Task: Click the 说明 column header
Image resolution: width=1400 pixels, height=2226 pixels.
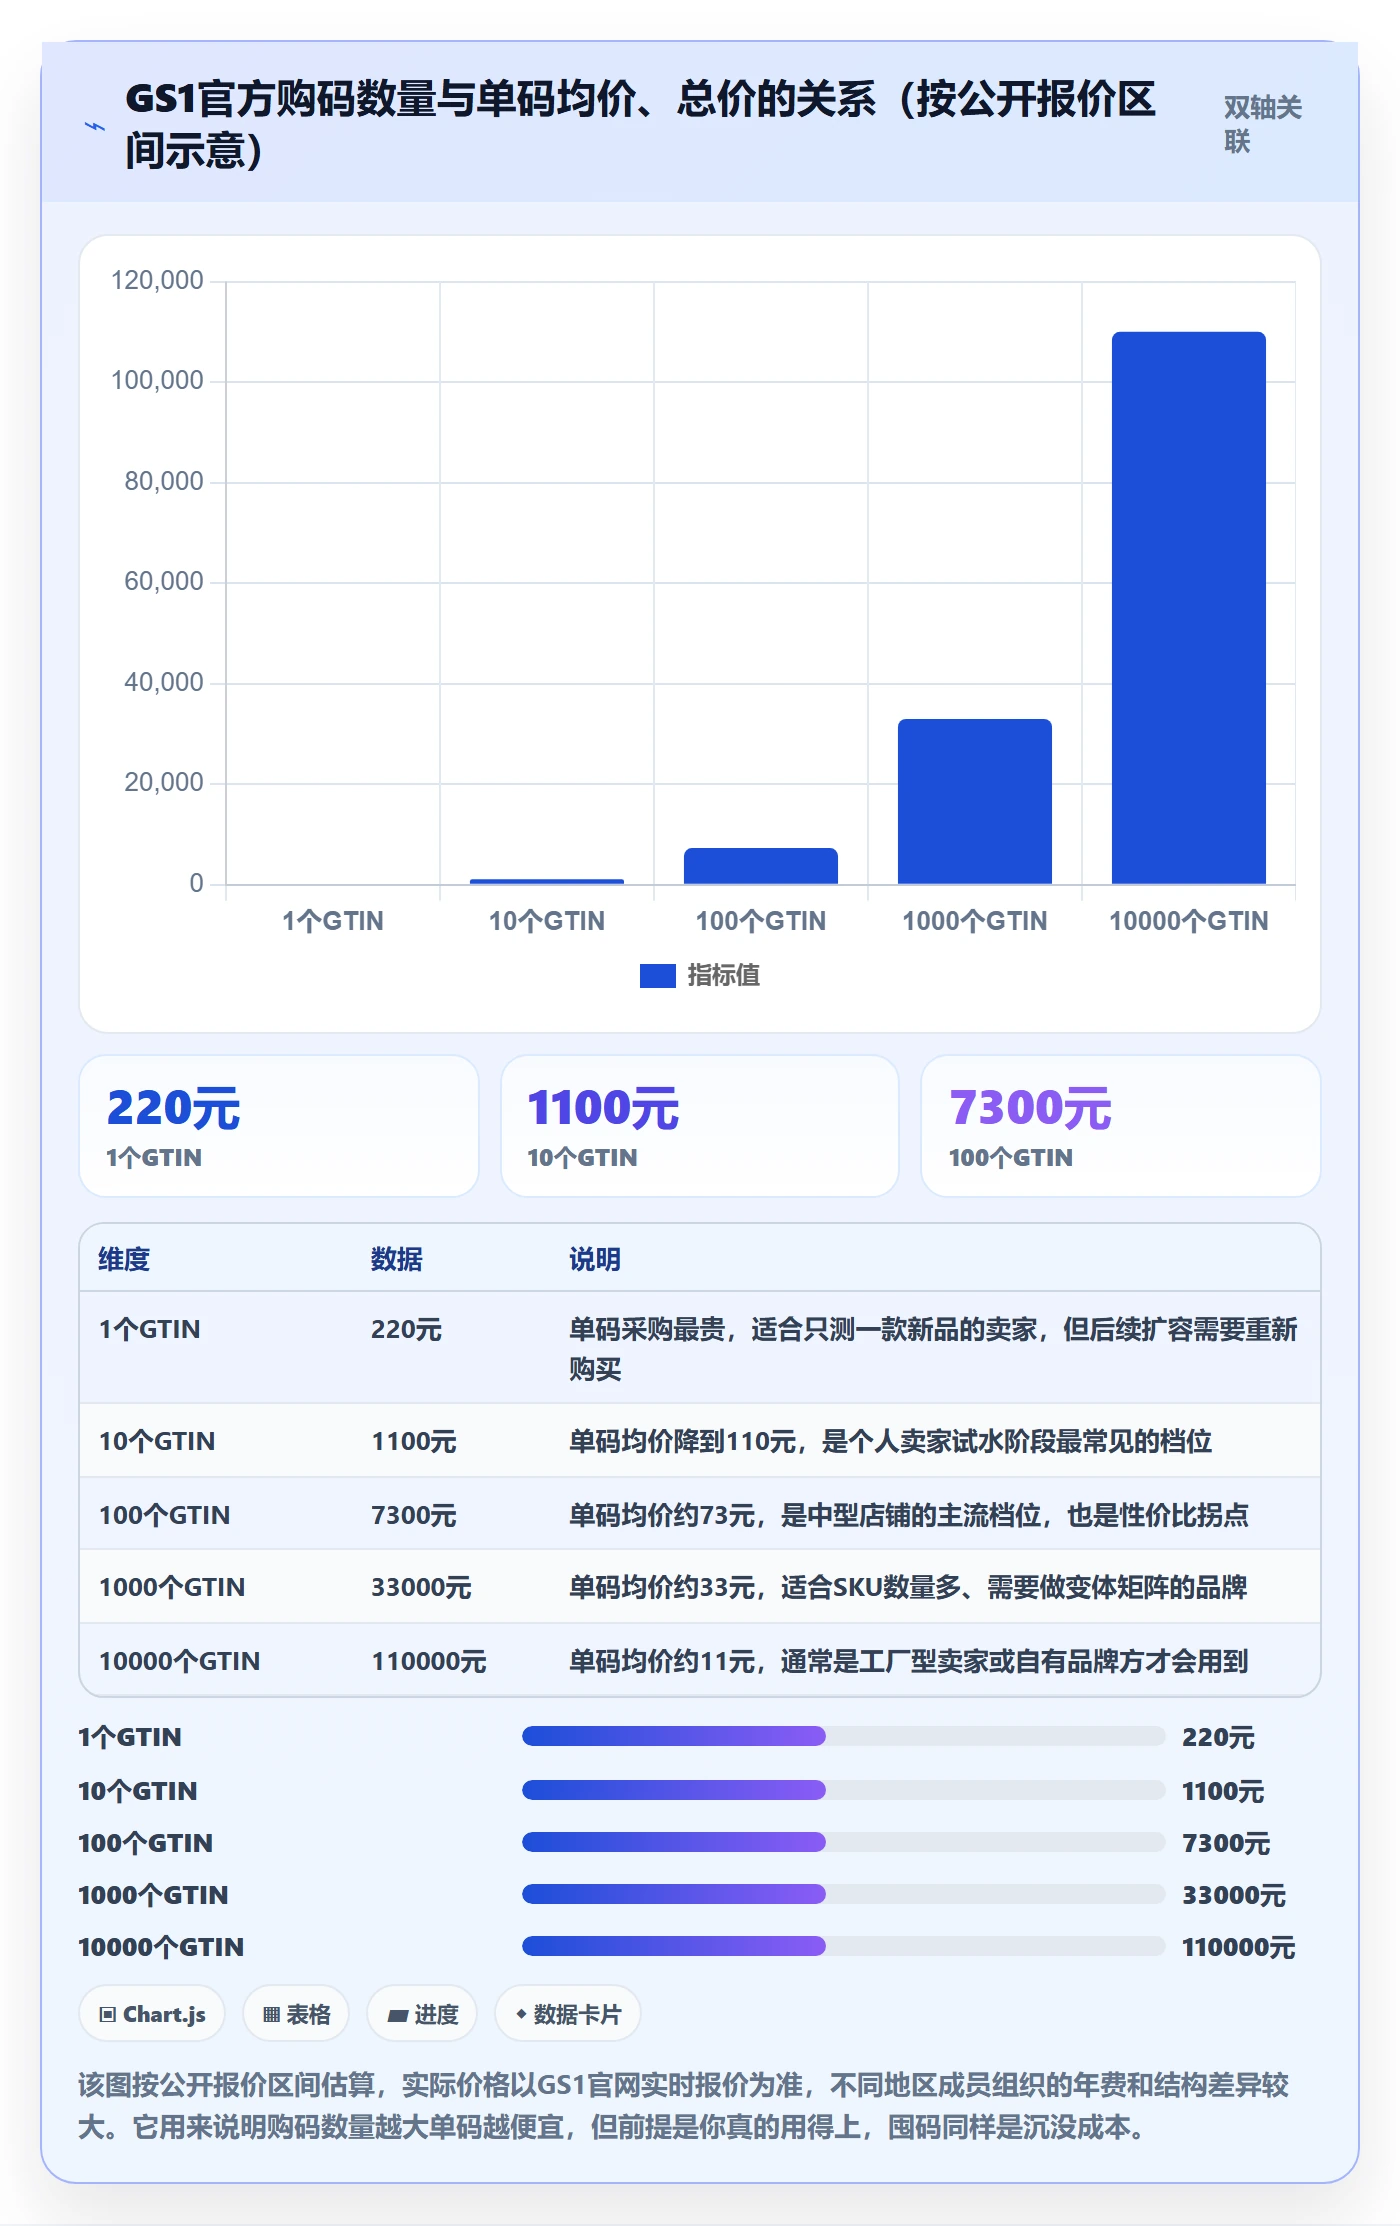Action: click(595, 1259)
